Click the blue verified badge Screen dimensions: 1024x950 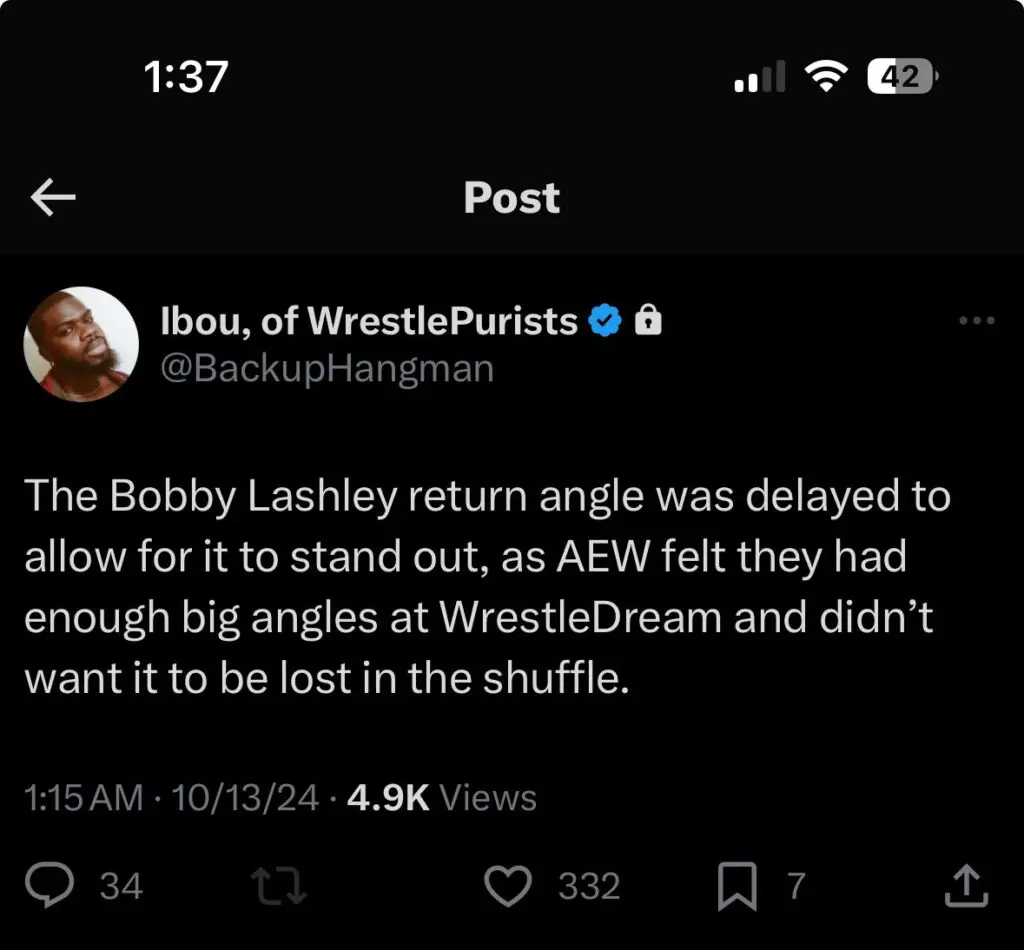606,321
